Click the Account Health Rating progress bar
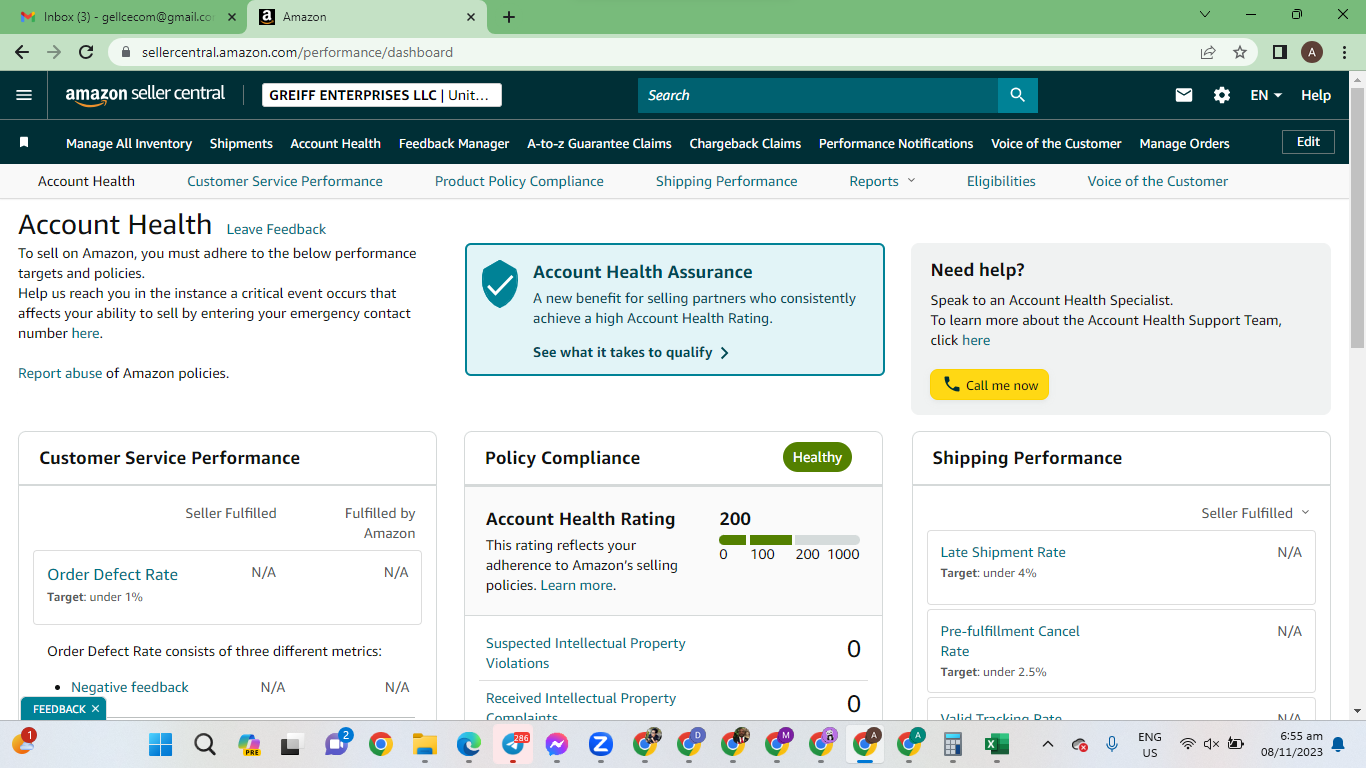The height and width of the screenshot is (768, 1366). click(789, 540)
